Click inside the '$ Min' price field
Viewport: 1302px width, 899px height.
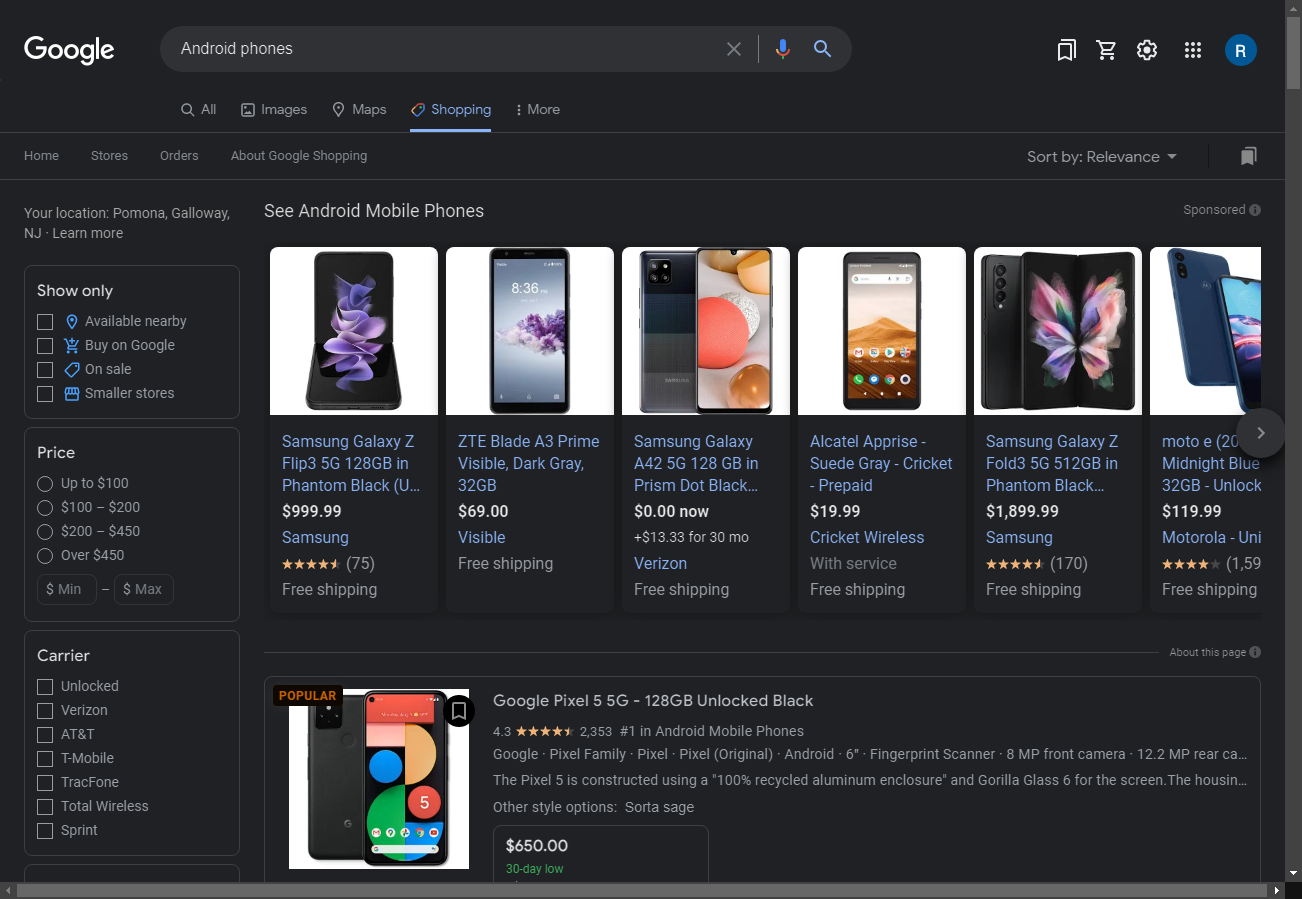[66, 589]
